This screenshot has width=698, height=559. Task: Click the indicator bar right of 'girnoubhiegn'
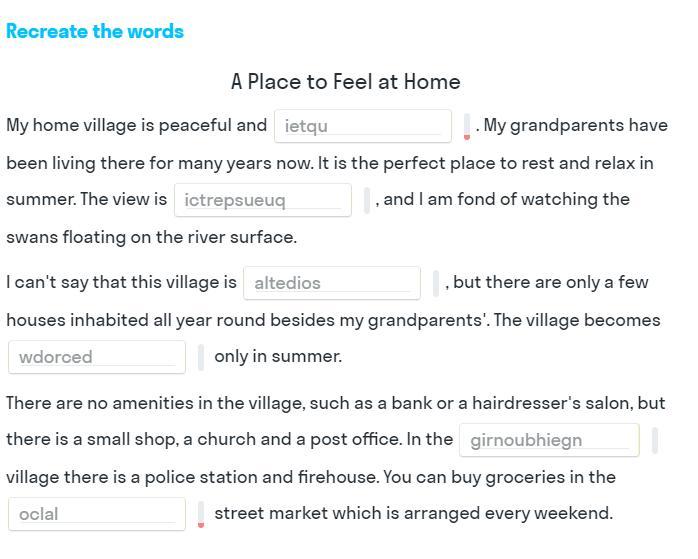click(x=655, y=440)
